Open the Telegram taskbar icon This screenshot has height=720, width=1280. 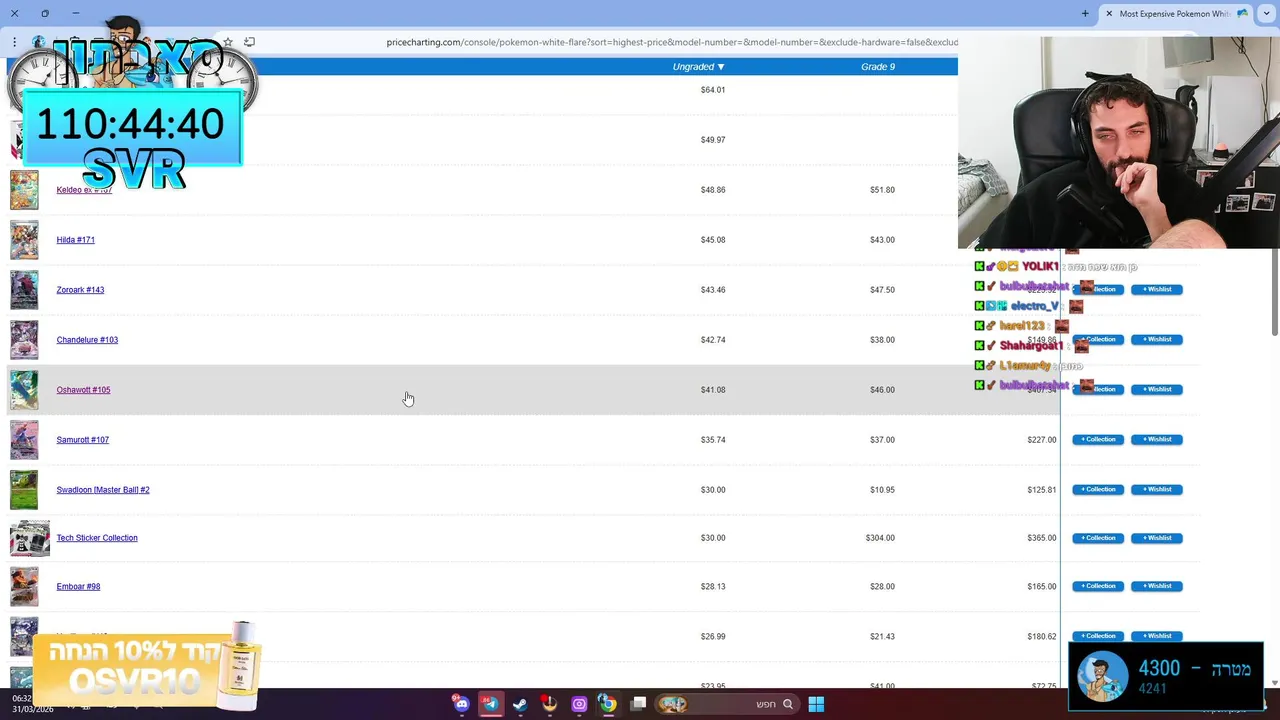point(490,704)
